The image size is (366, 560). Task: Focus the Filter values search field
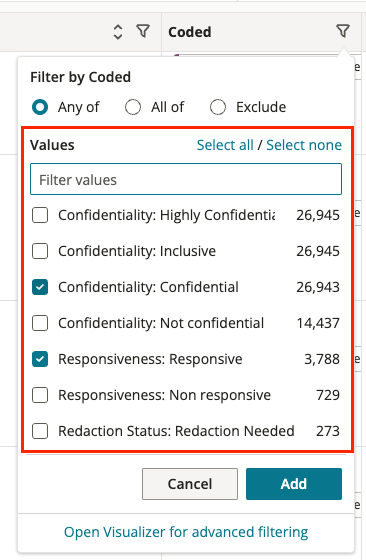coord(186,179)
